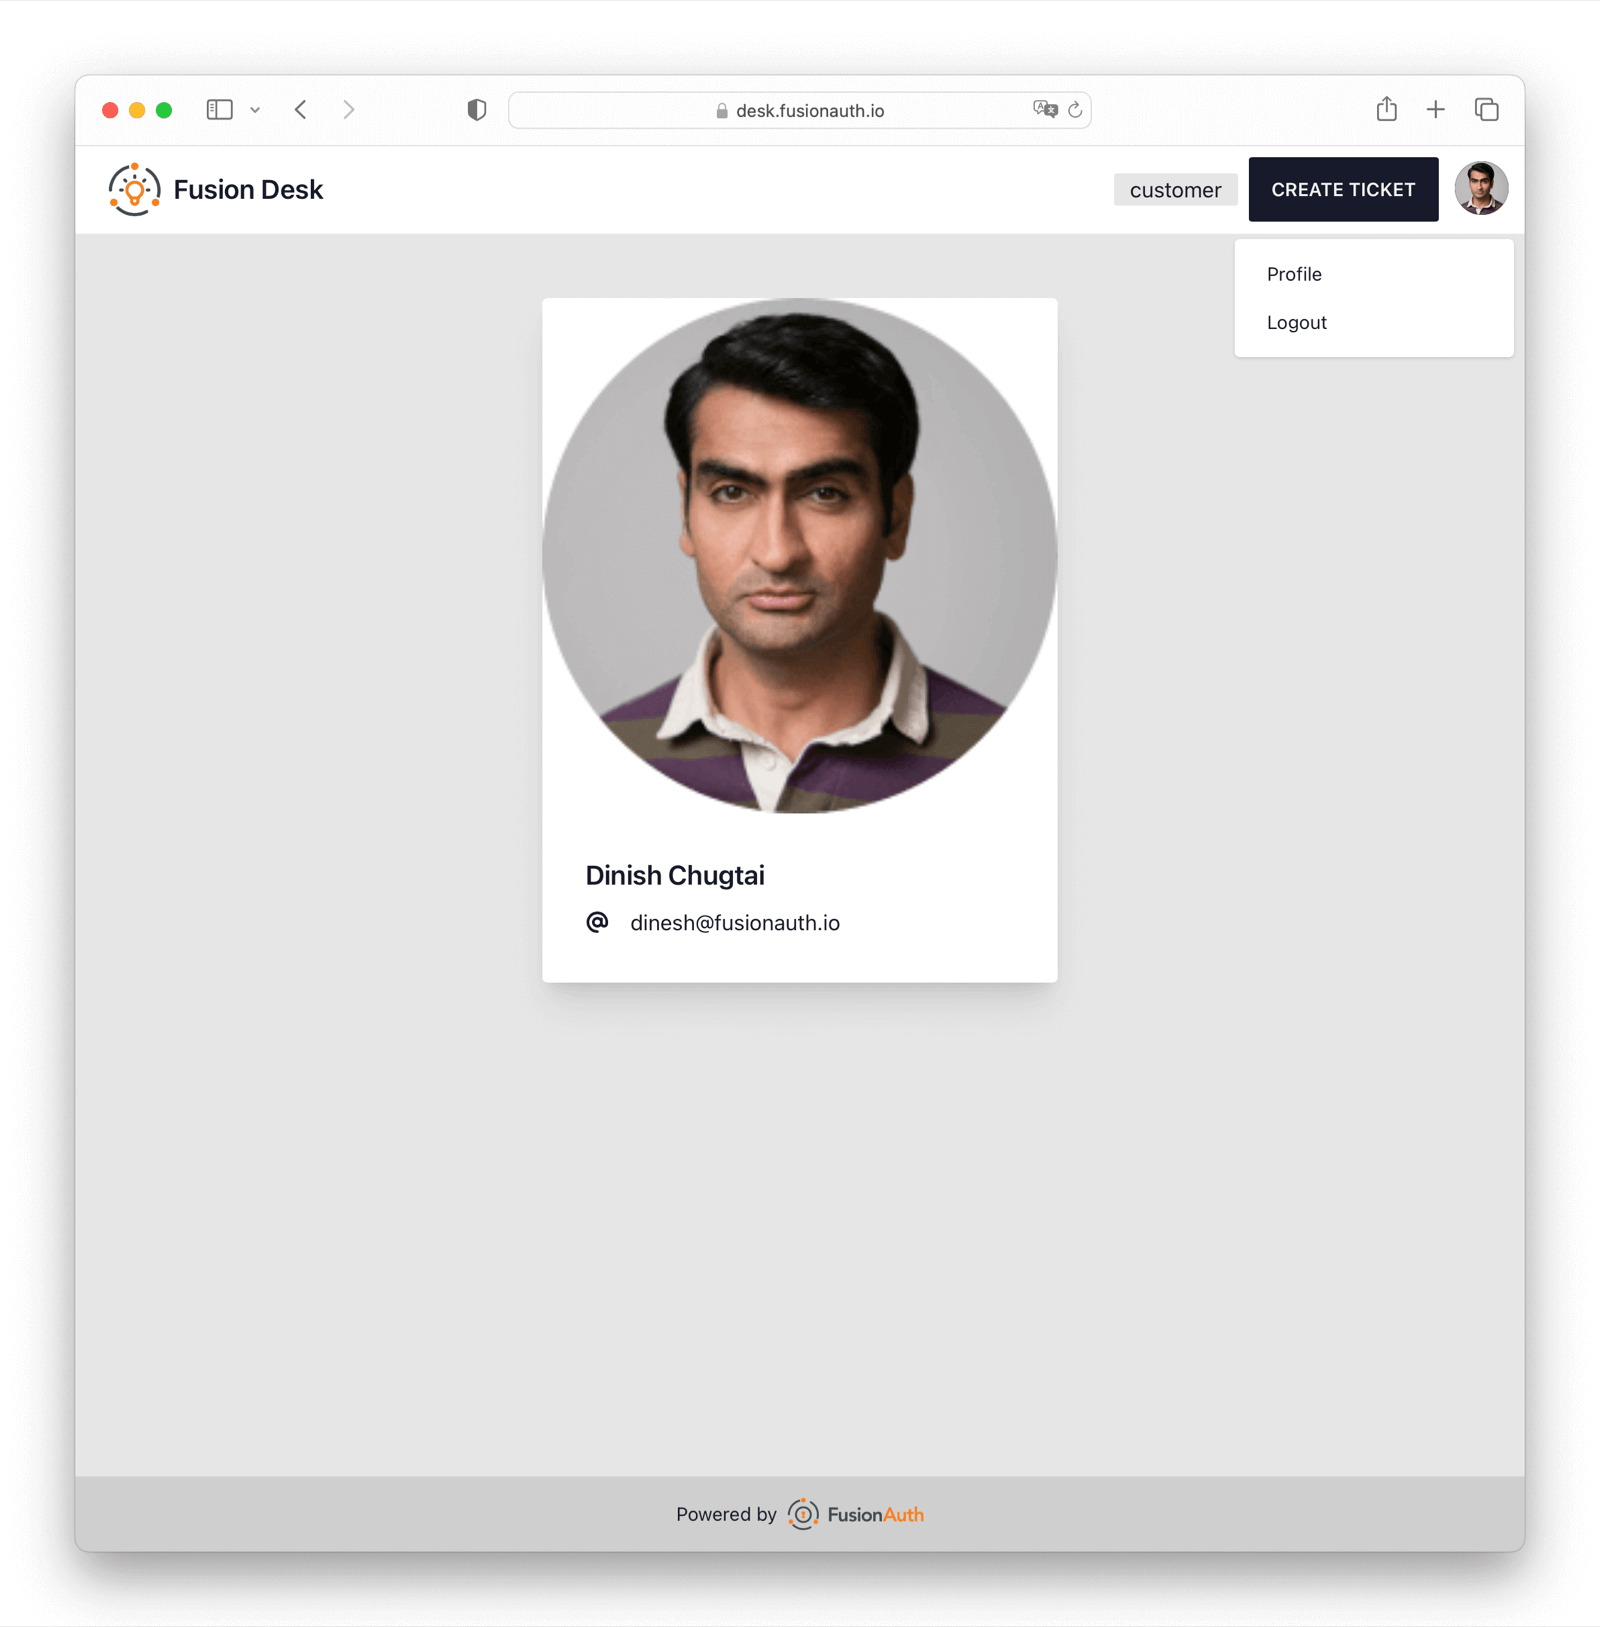Click the Powered by footer text

726,1514
